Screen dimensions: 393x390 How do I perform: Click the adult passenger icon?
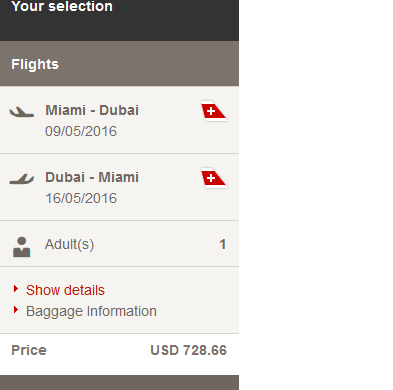pyautogui.click(x=22, y=247)
